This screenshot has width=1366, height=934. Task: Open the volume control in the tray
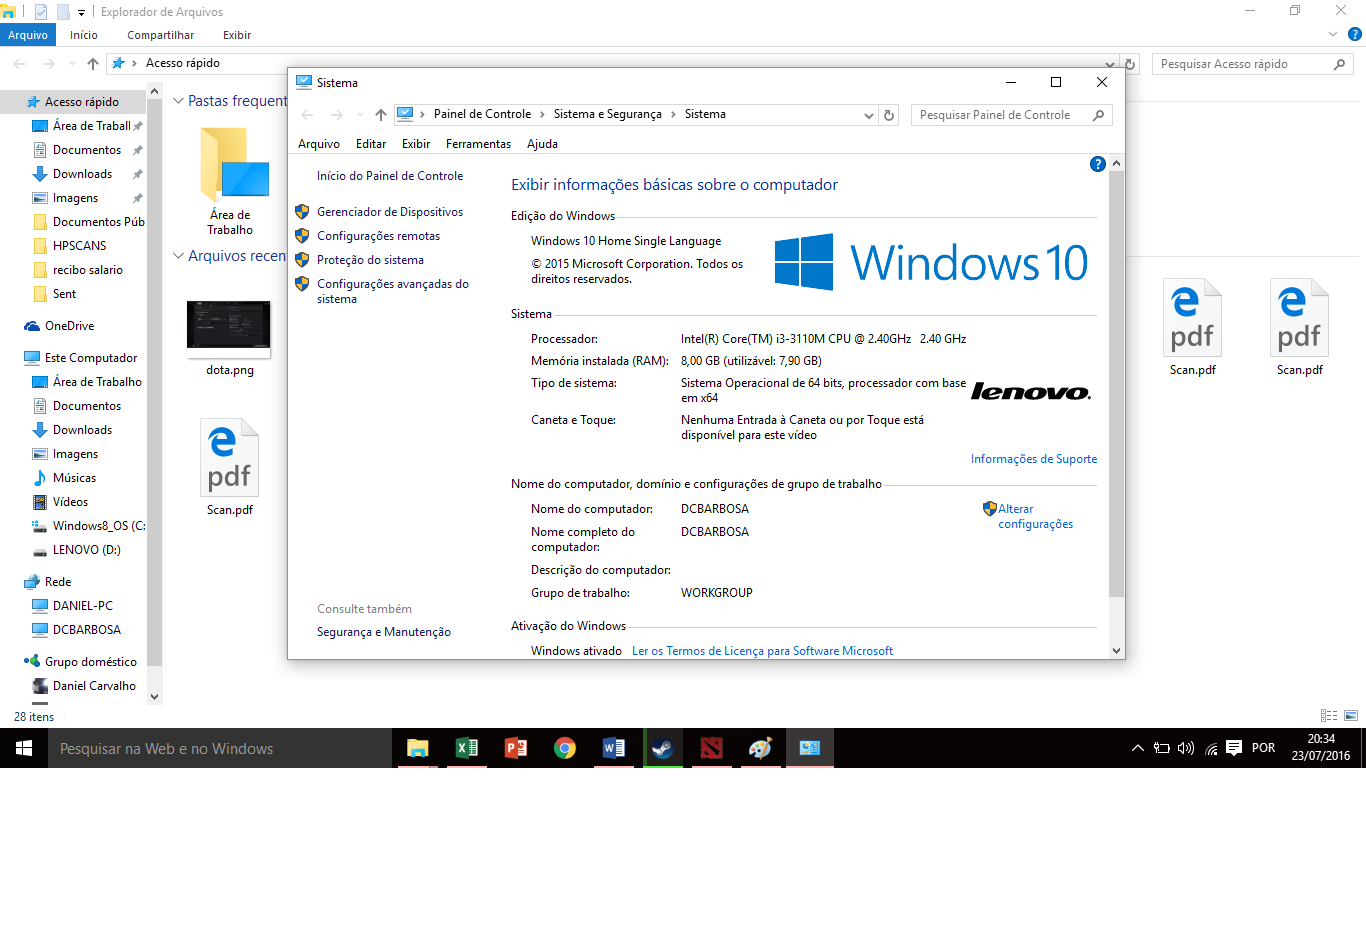coord(1186,748)
